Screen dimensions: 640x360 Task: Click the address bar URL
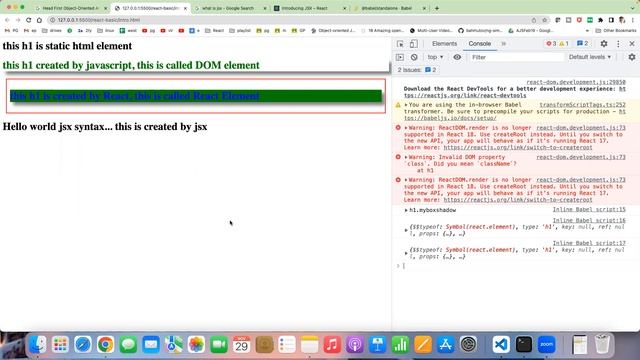(x=98, y=20)
